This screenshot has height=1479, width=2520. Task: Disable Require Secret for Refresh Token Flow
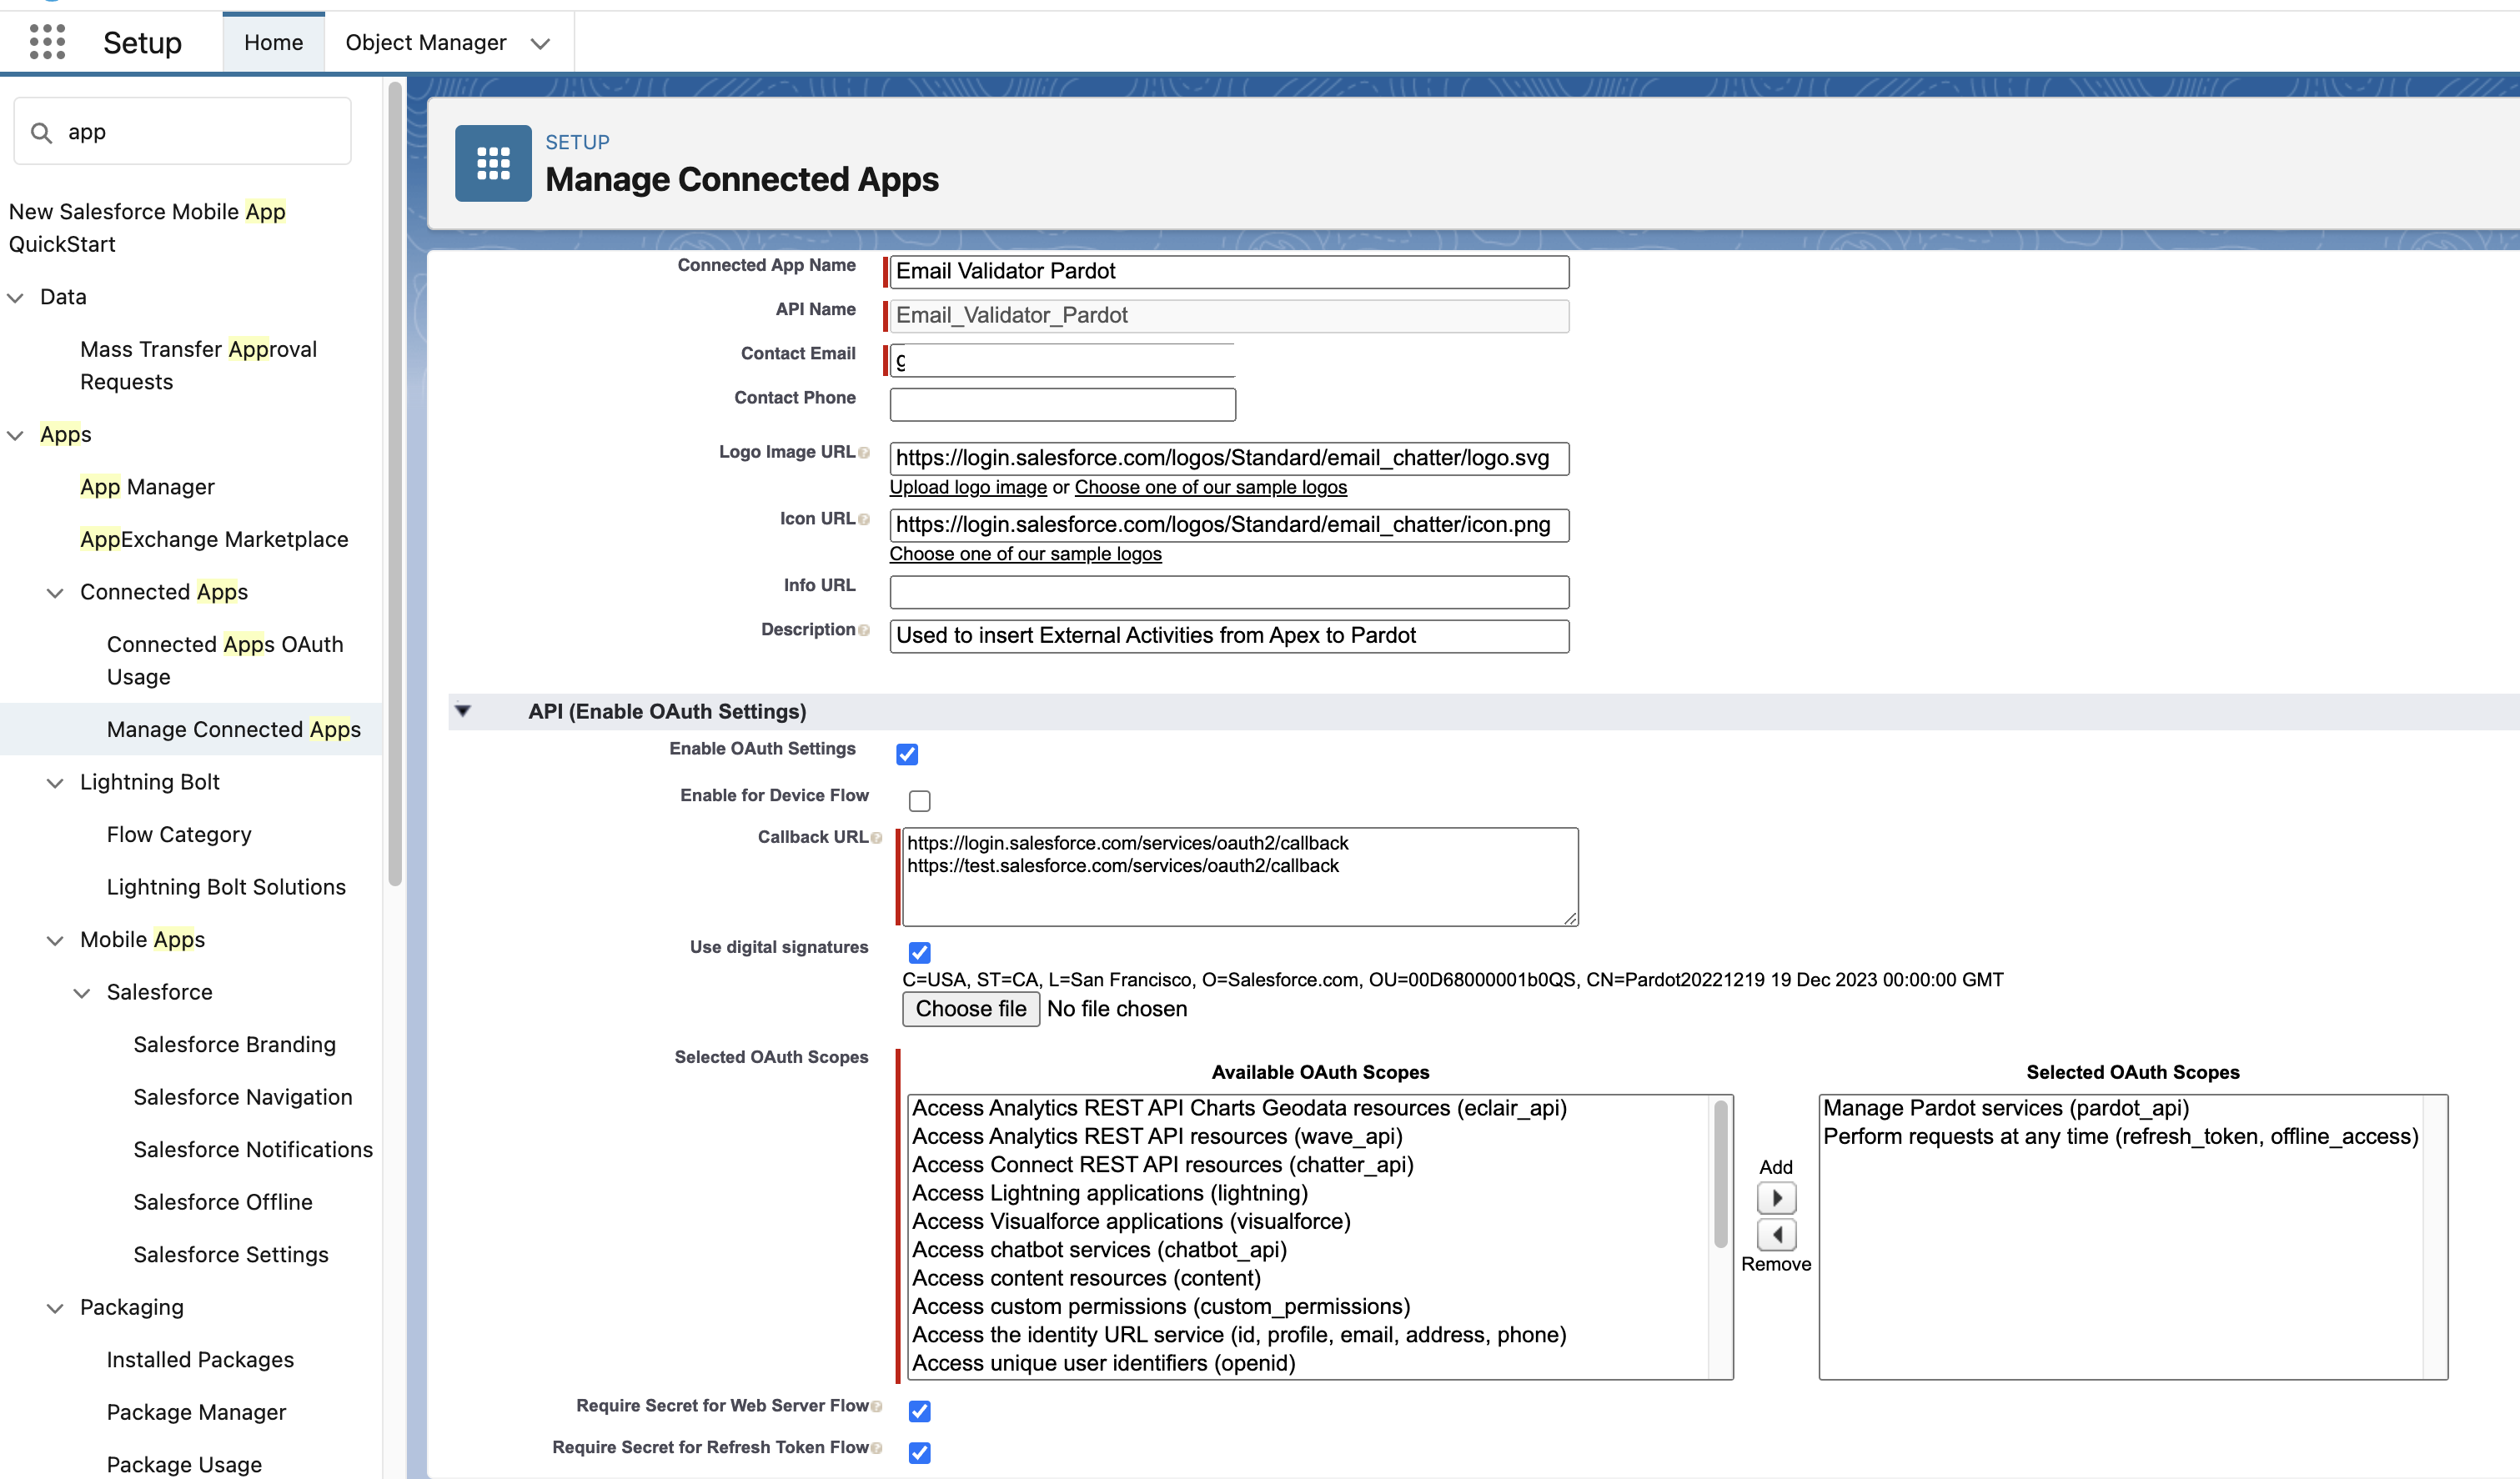pyautogui.click(x=919, y=1452)
